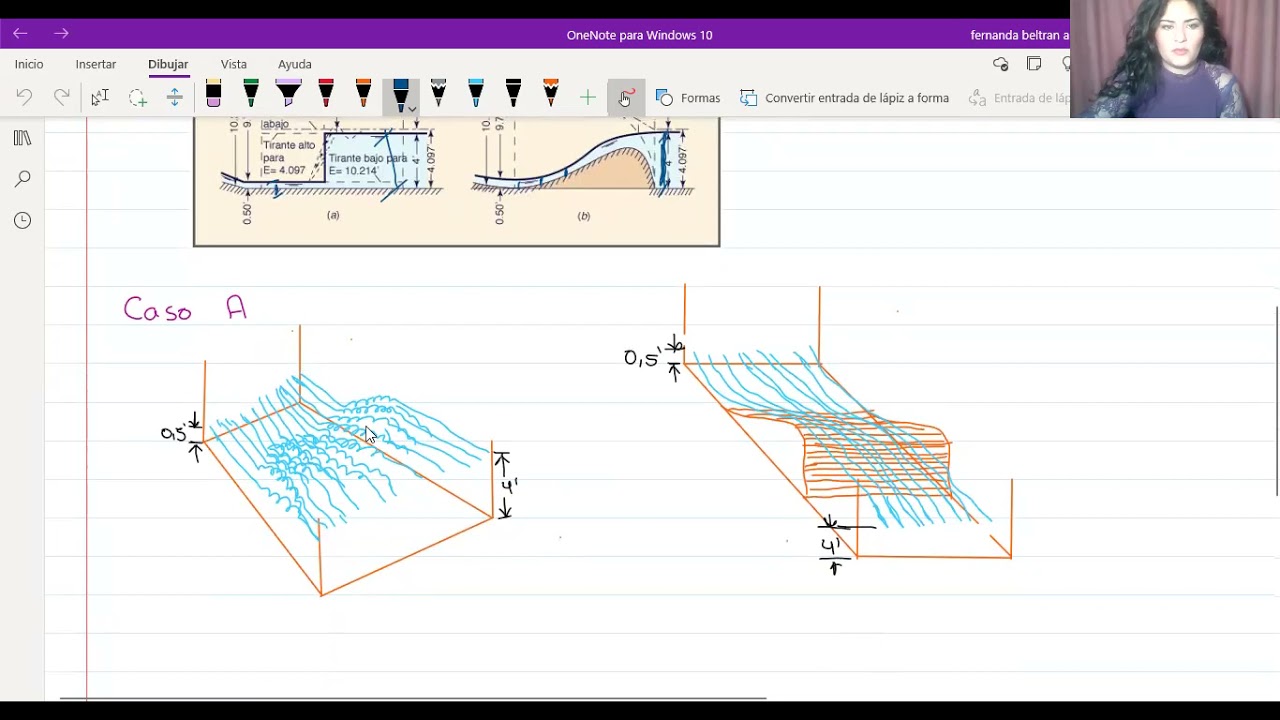Go back using the left arrow
This screenshot has width=1280, height=720.
(x=20, y=34)
